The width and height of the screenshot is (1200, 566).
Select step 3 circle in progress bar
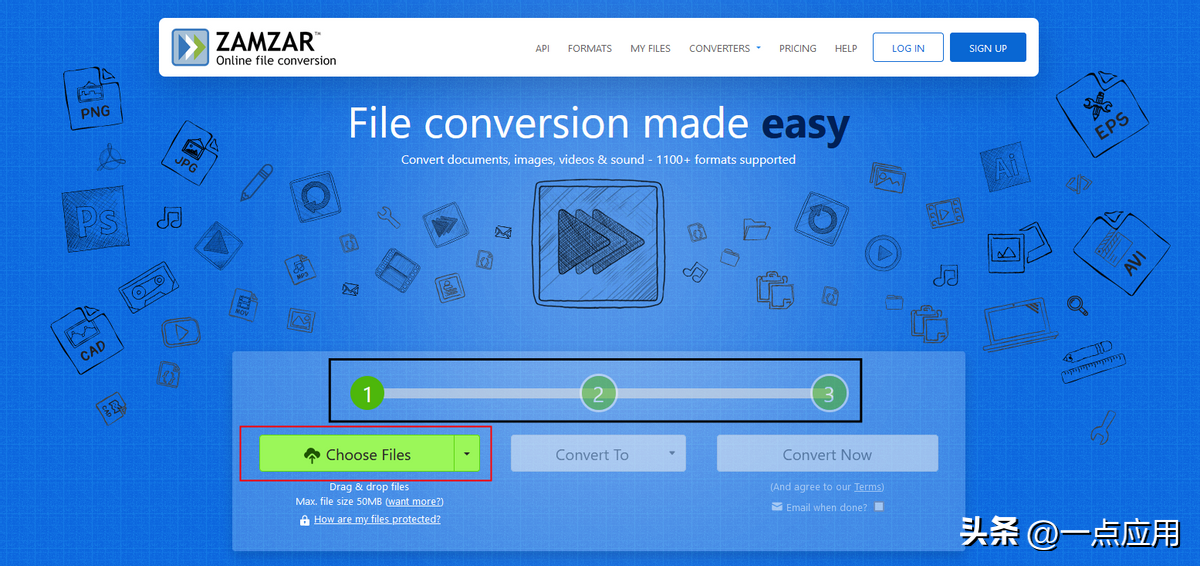coord(829,394)
